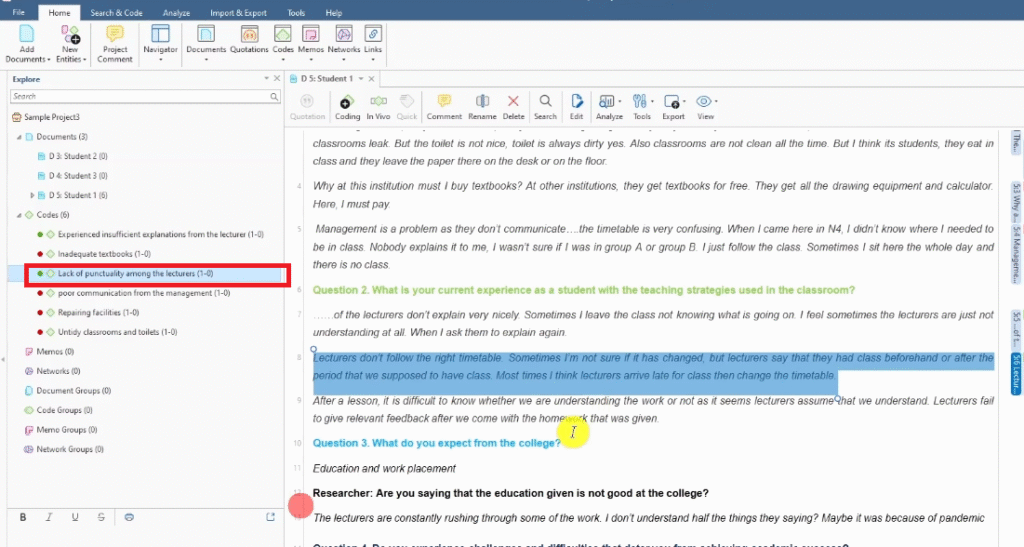The height and width of the screenshot is (547, 1024).
Task: Toggle strikethrough formatting in comment editor
Action: coord(101,517)
